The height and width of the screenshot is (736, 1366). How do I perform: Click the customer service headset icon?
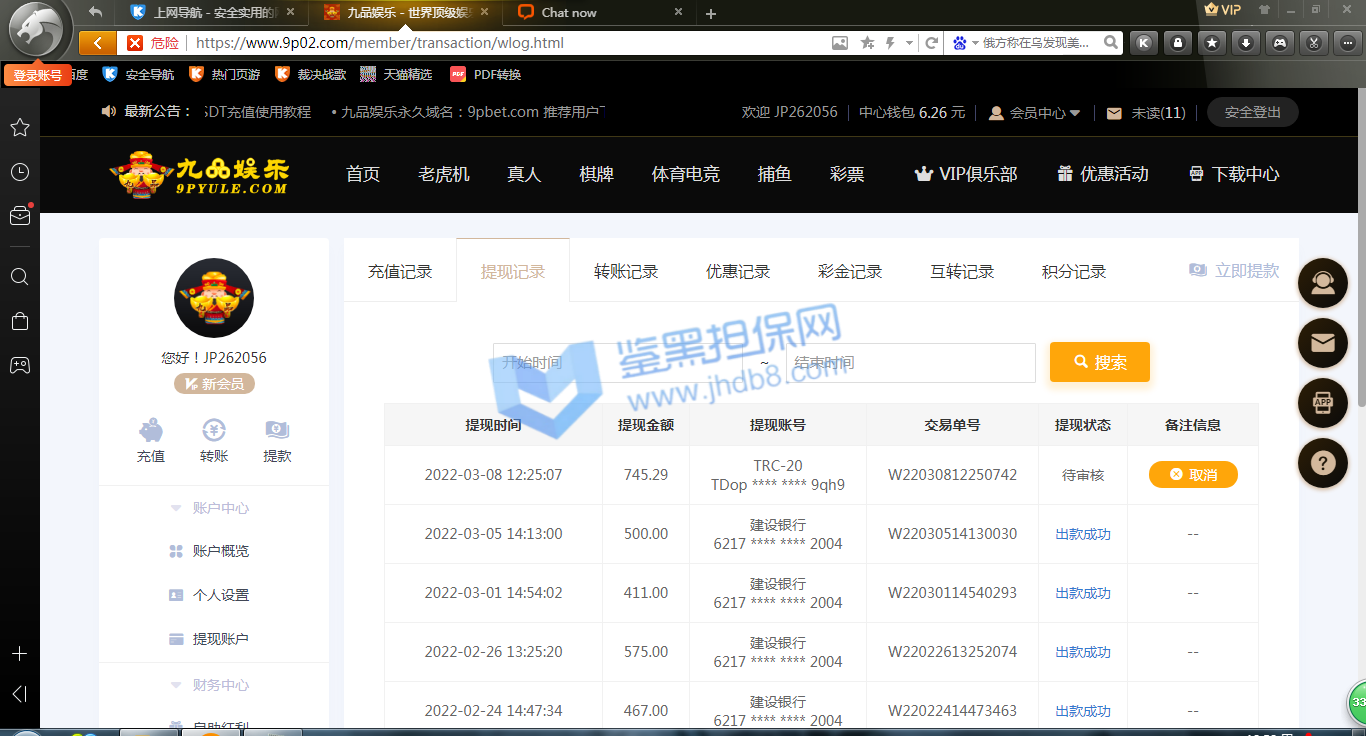(x=1322, y=283)
